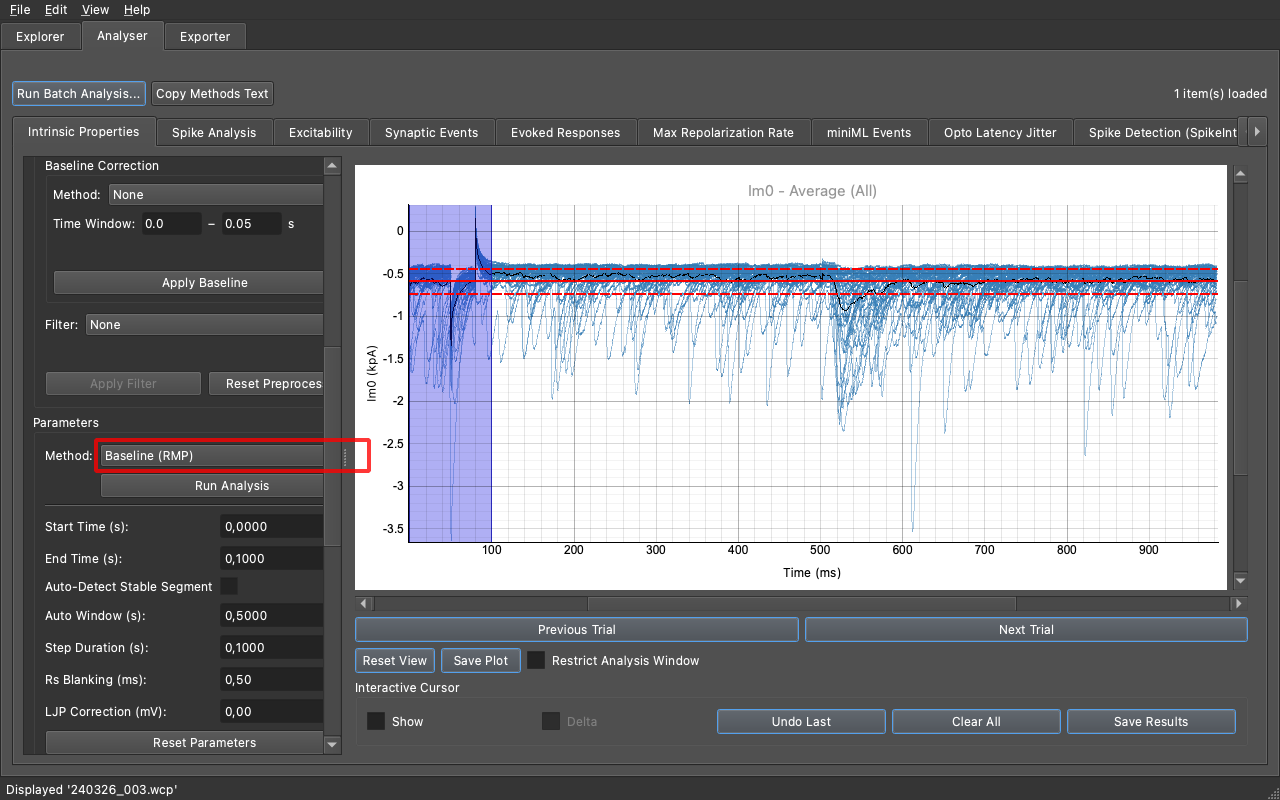This screenshot has width=1280, height=800.
Task: Click '1 item(s) loaded' label
Action: [1220, 94]
